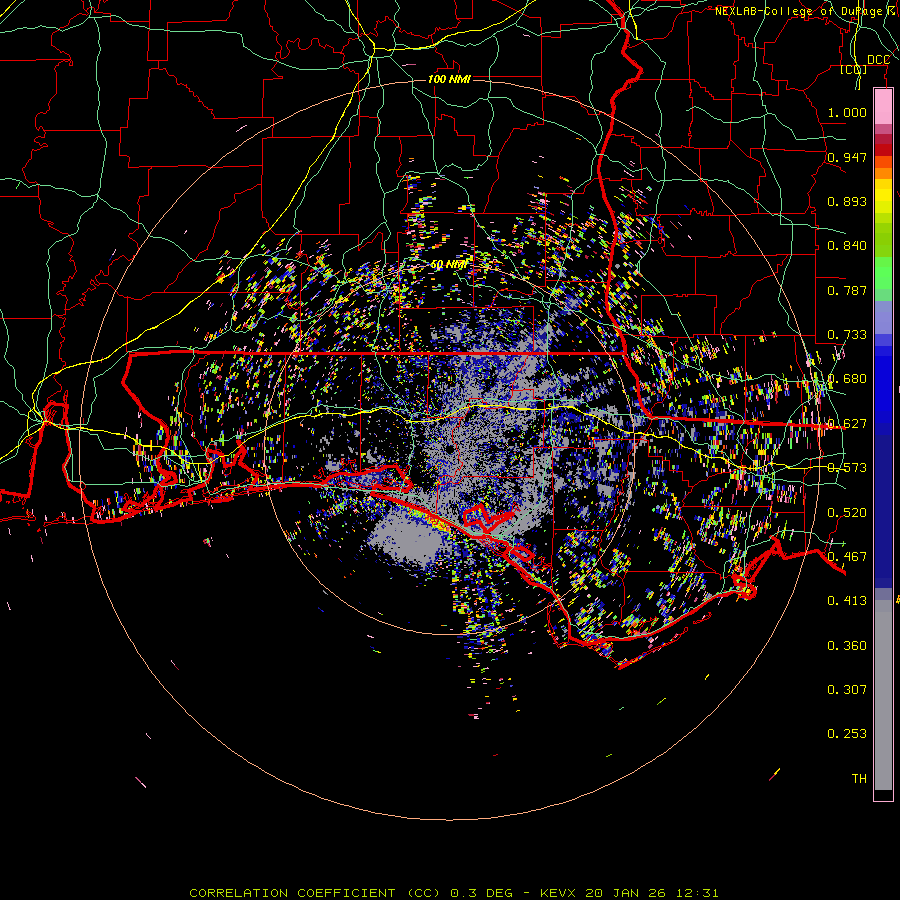Click the 0.733 legend value

(847, 335)
